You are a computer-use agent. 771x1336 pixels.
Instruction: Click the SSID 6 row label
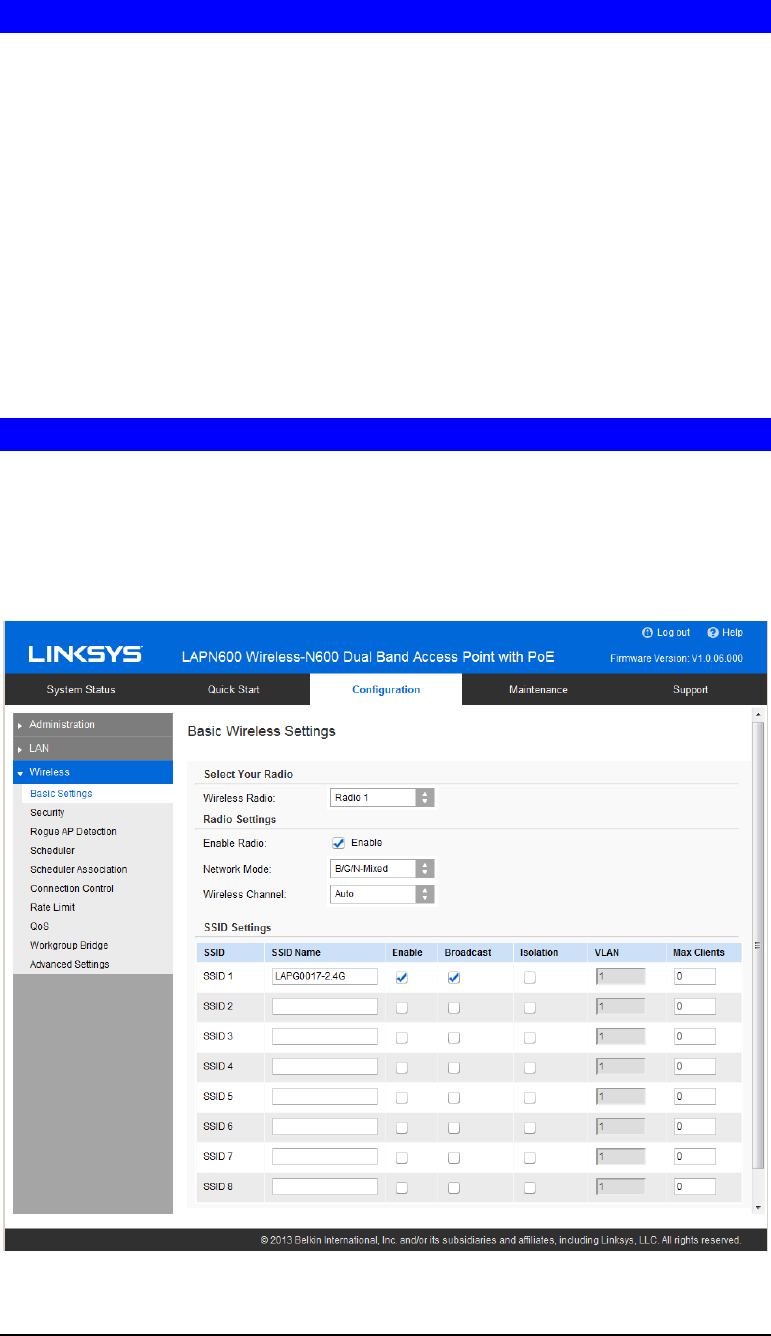219,1126
